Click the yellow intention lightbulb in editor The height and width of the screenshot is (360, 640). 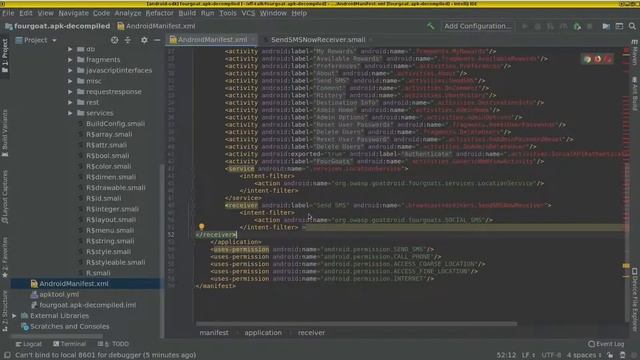pos(201,227)
